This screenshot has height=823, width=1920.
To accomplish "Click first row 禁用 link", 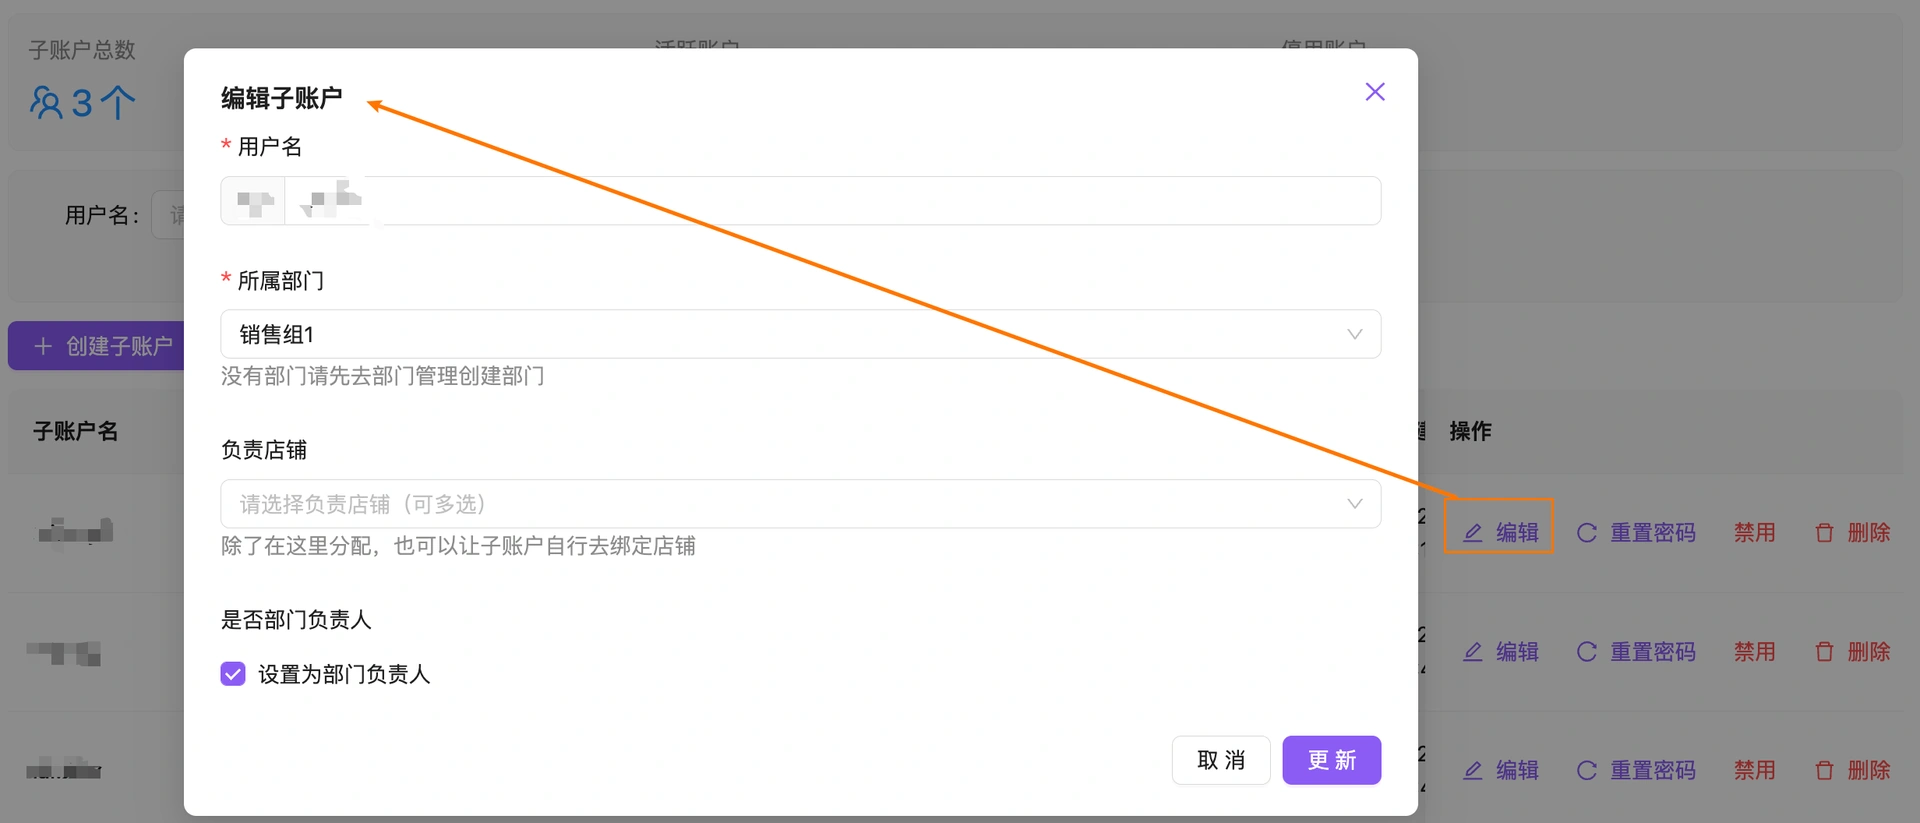I will 1755,533.
